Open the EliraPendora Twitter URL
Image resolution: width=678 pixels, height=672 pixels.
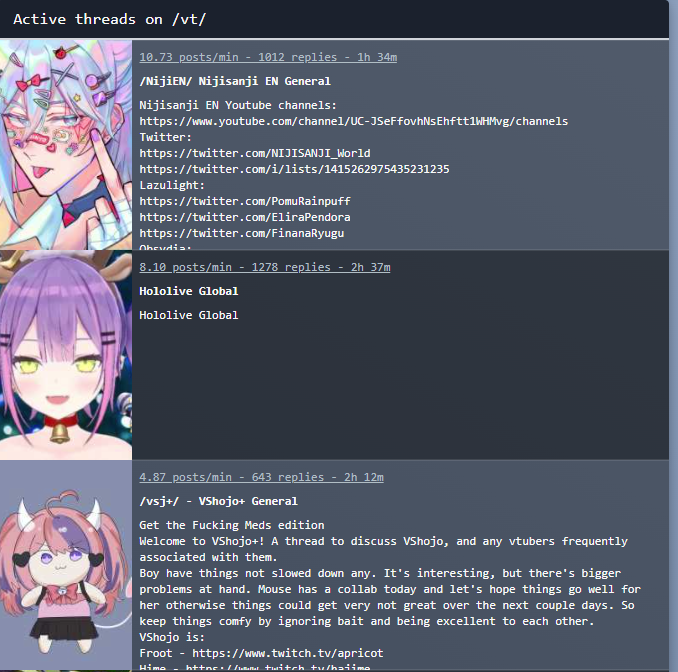click(245, 218)
